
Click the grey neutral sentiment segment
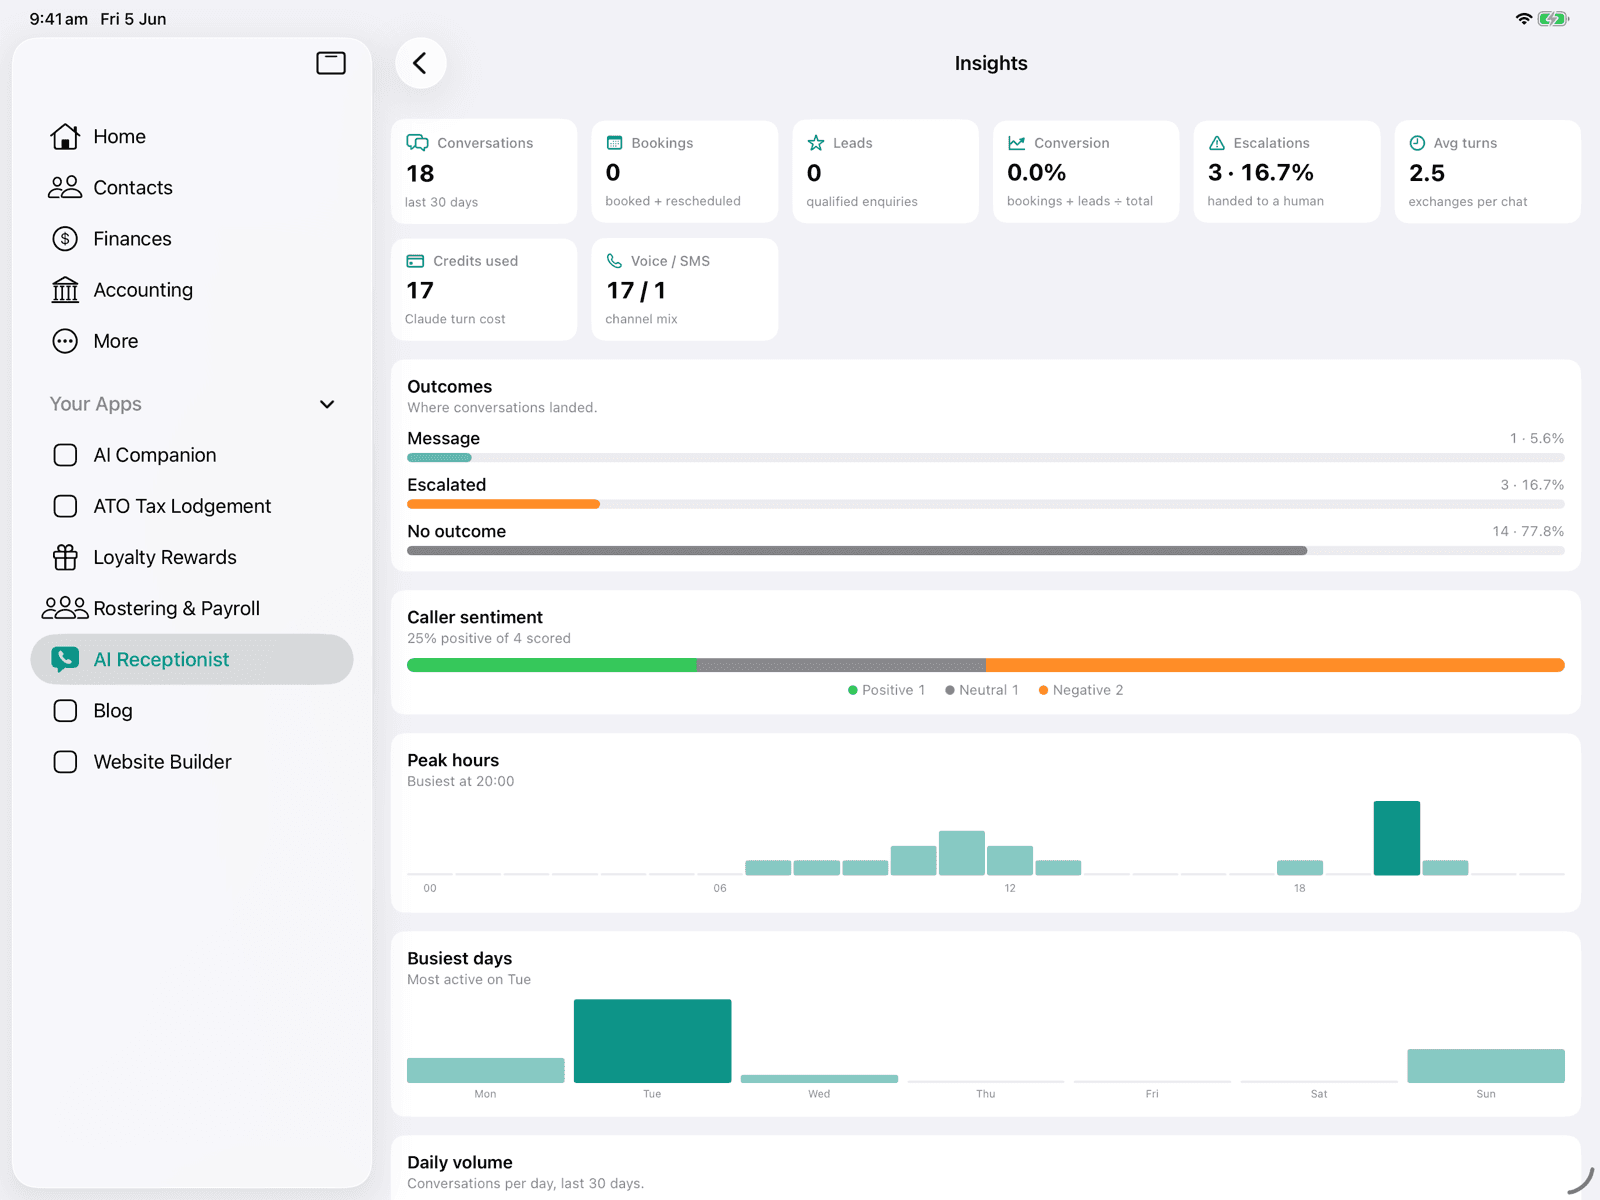[x=841, y=665]
